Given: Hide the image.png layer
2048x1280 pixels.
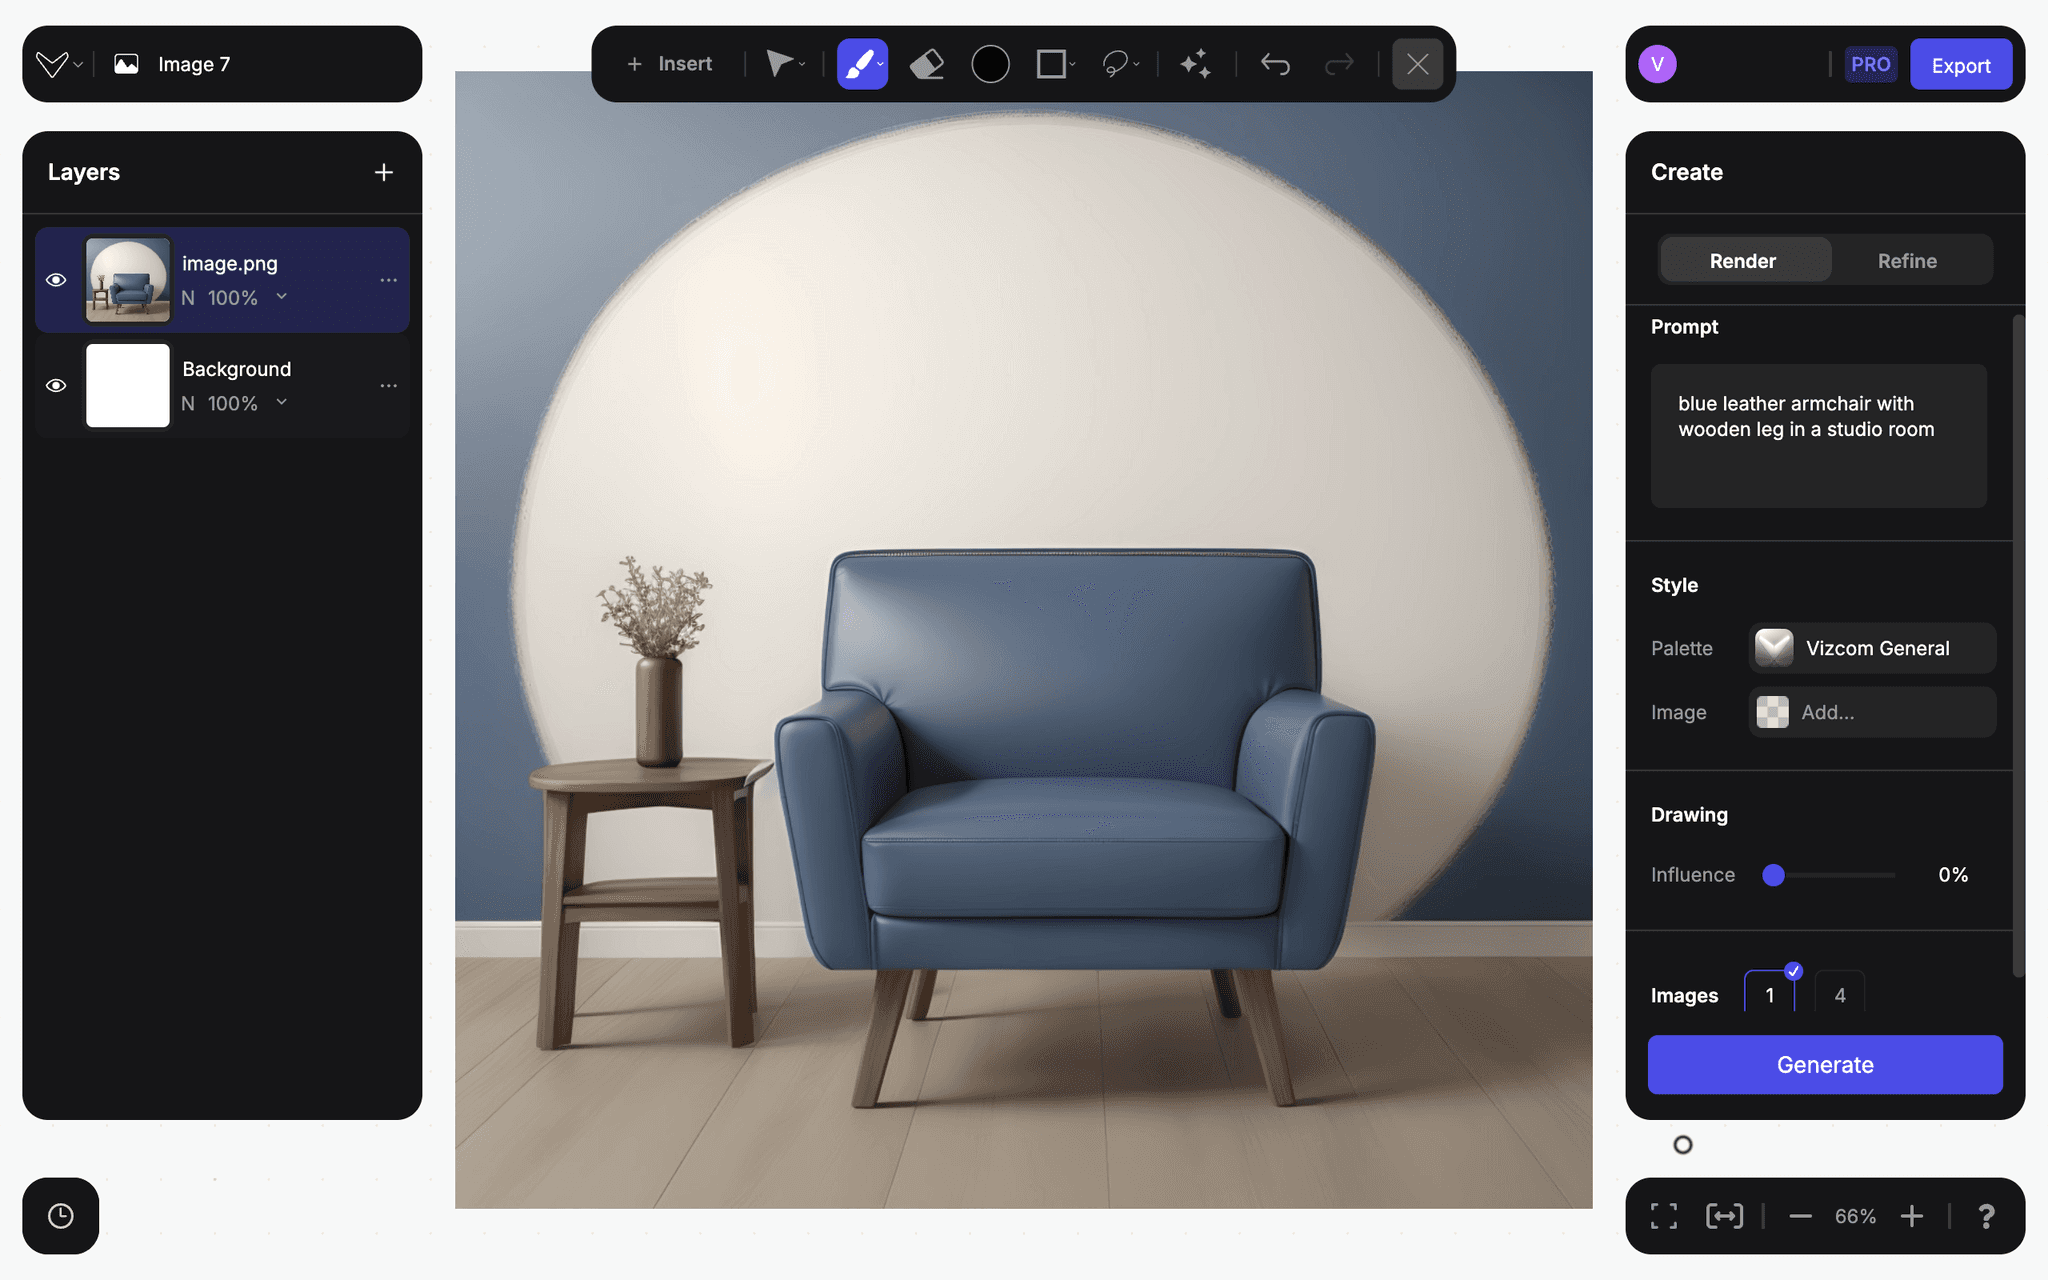Looking at the screenshot, I should click(x=56, y=280).
